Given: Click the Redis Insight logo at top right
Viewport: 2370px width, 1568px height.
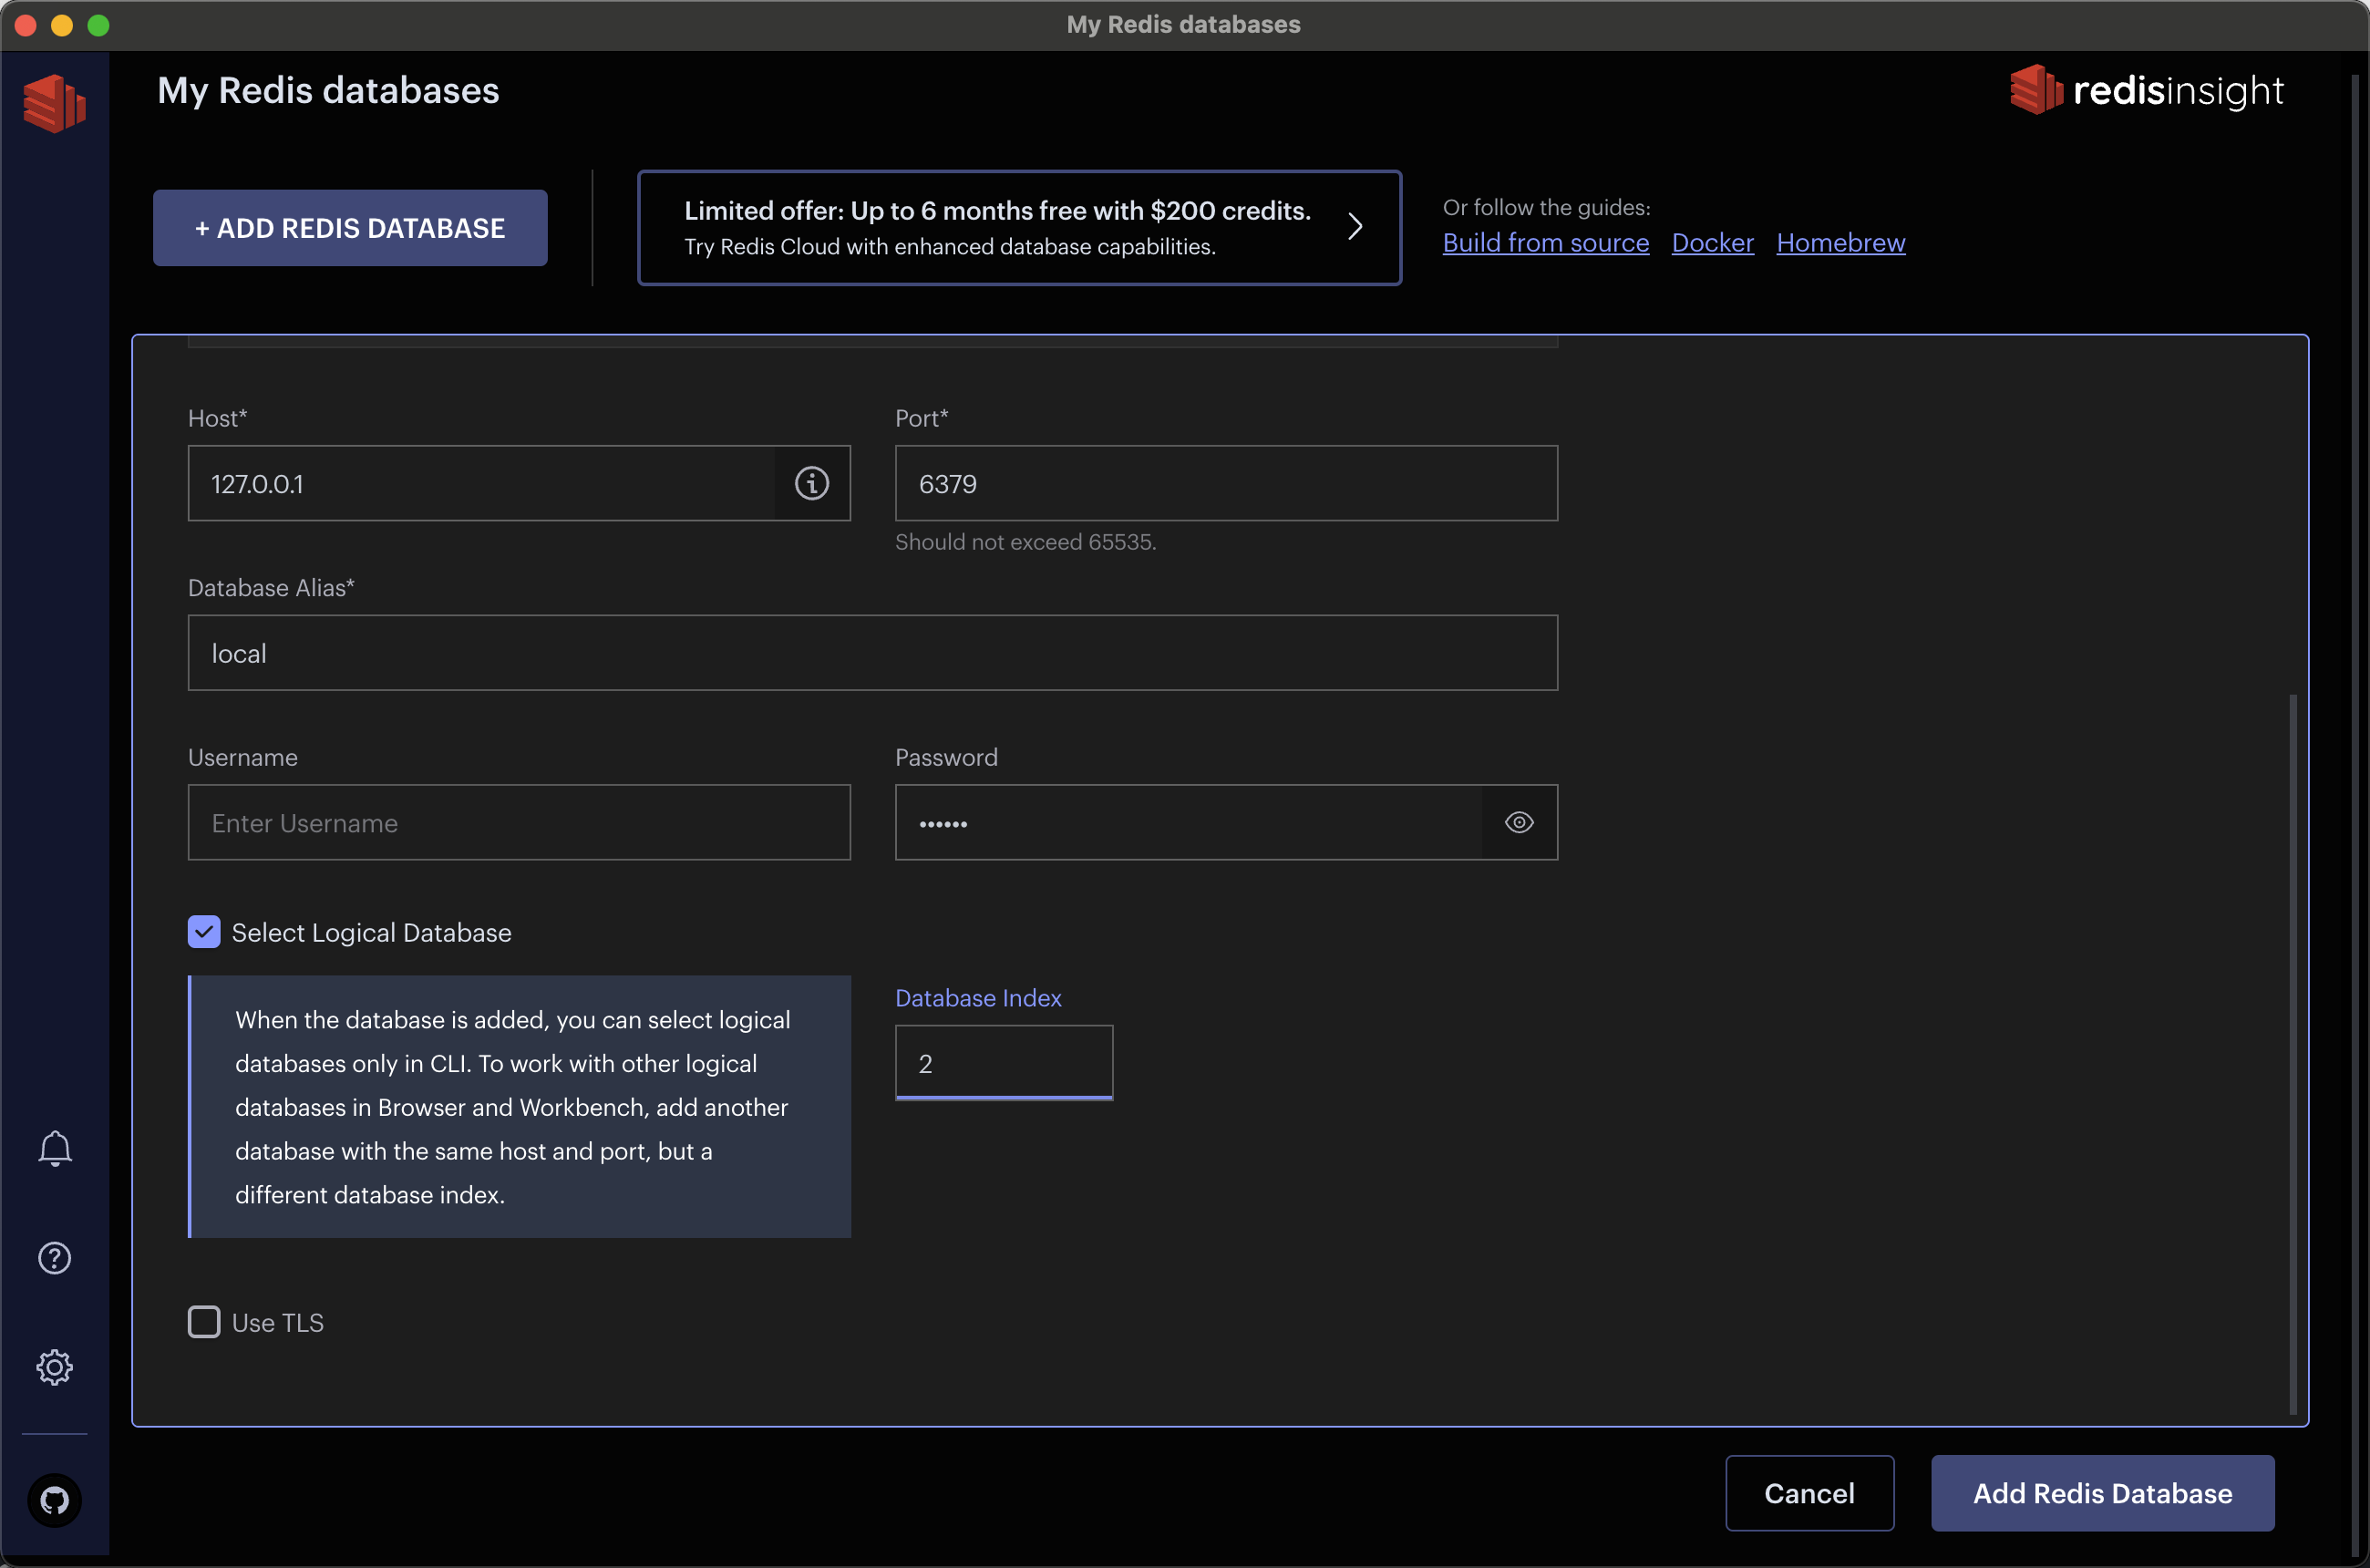Looking at the screenshot, I should coord(2146,90).
